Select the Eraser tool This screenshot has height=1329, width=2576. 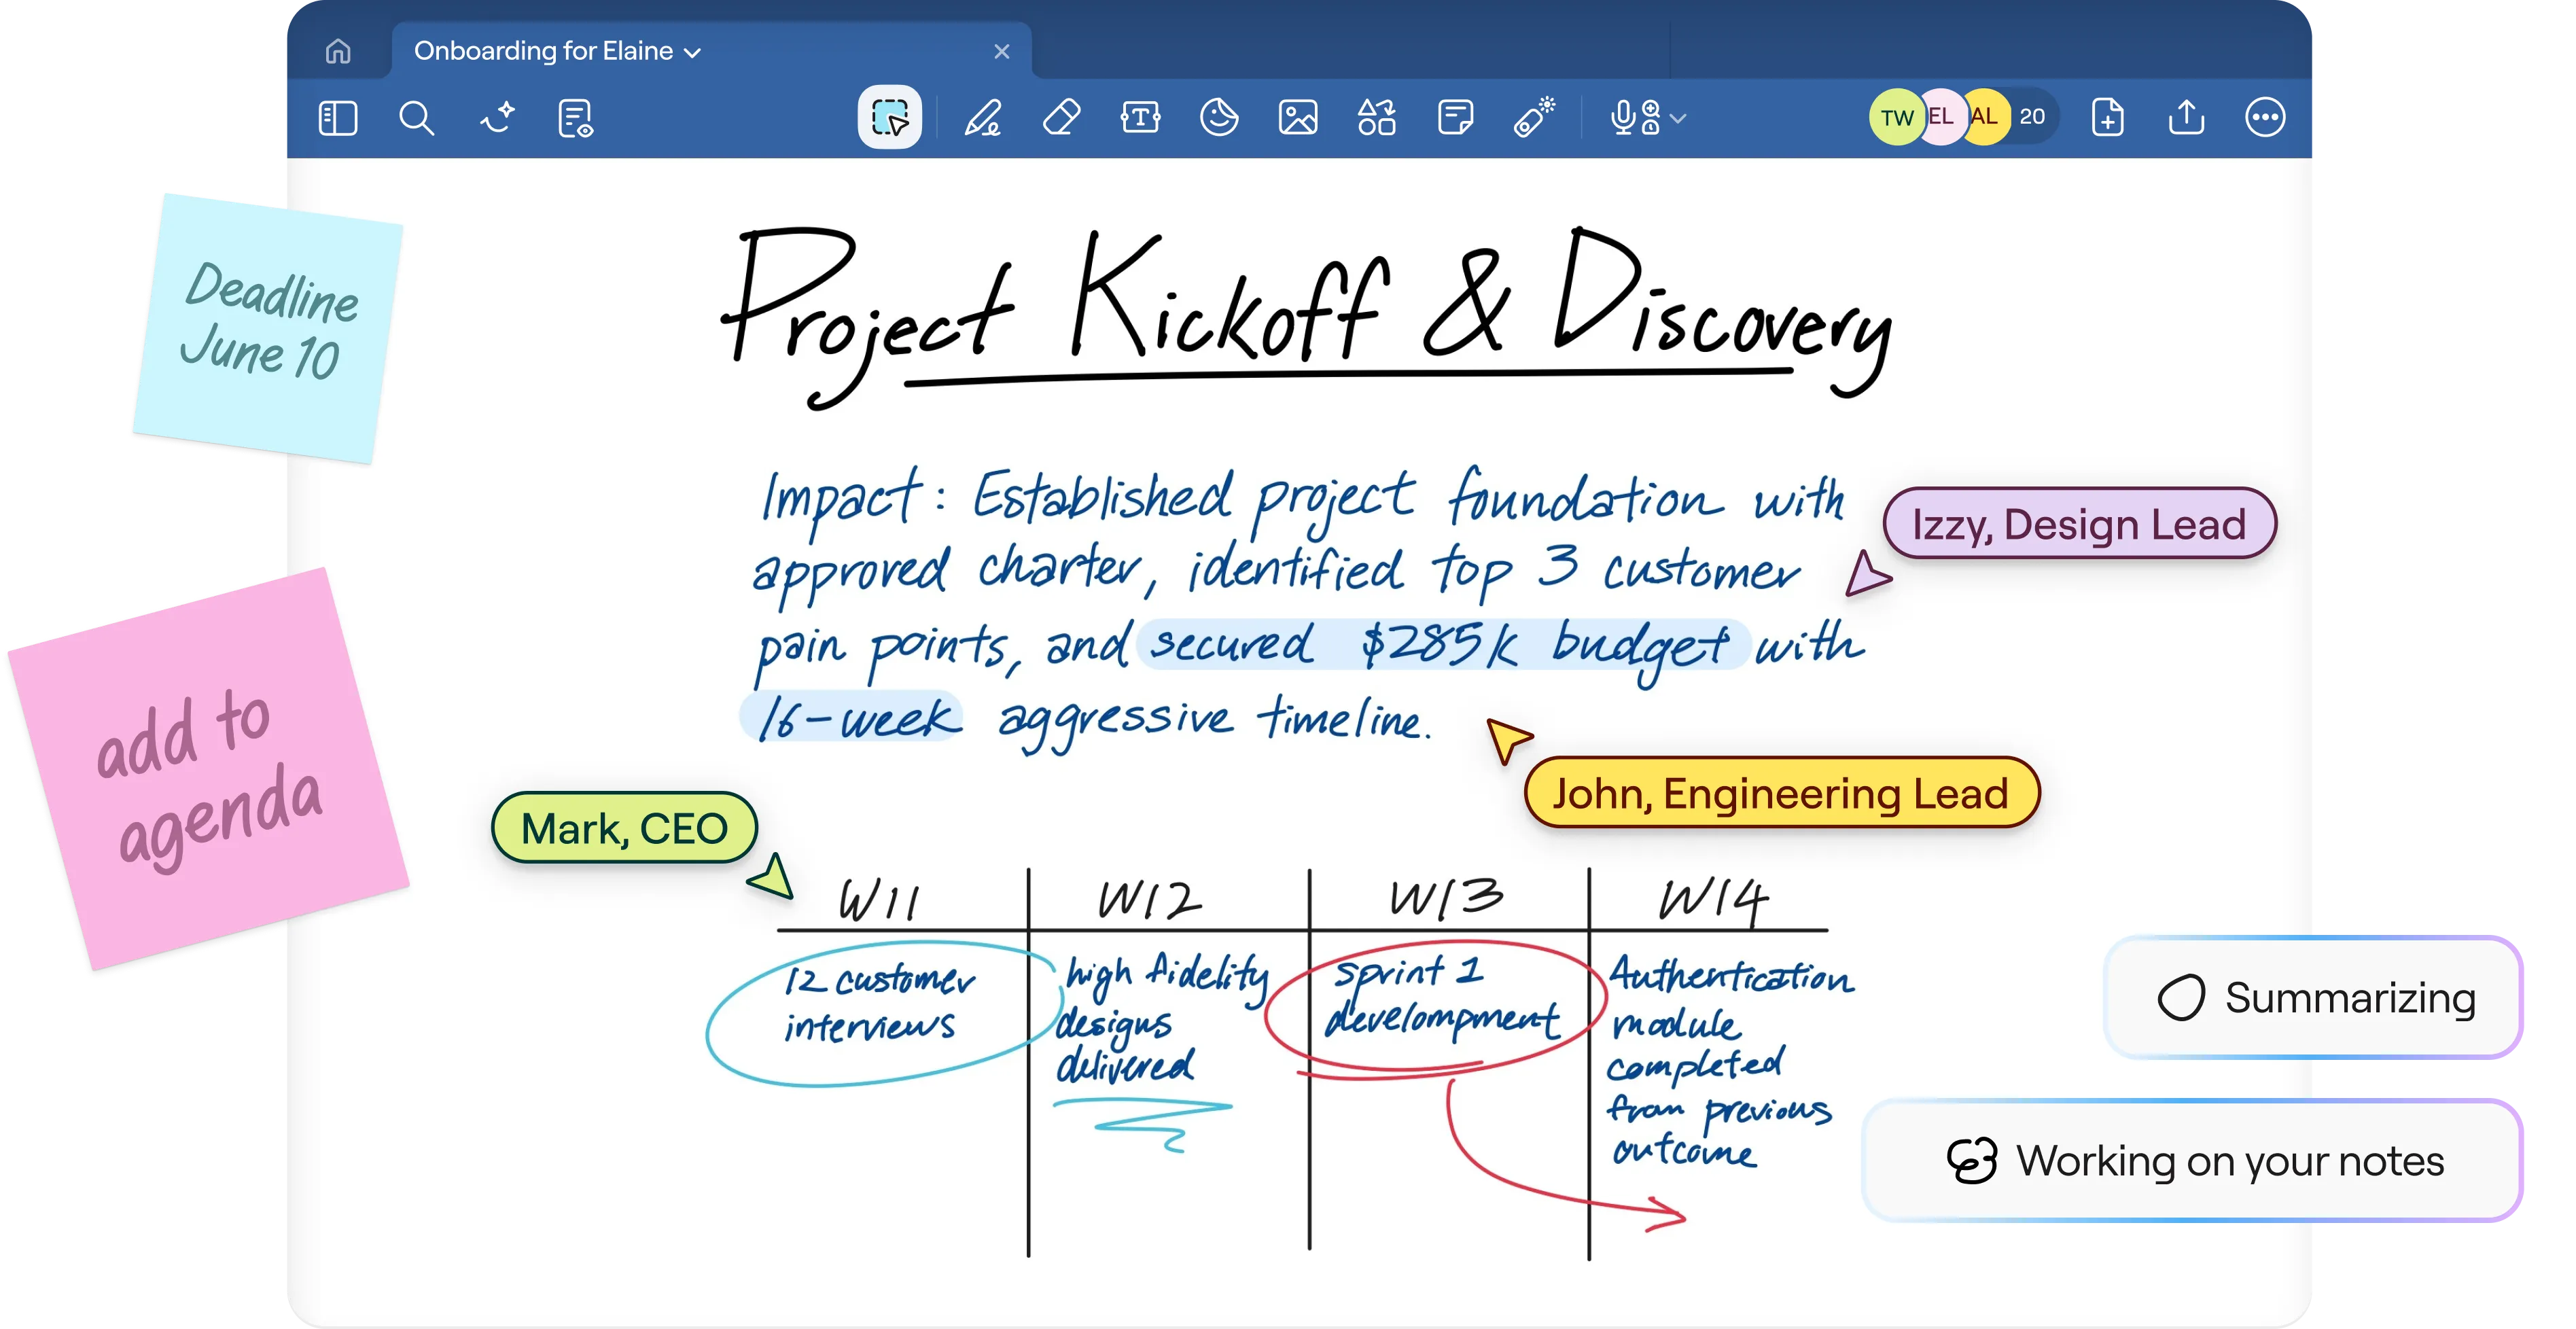coord(1061,118)
